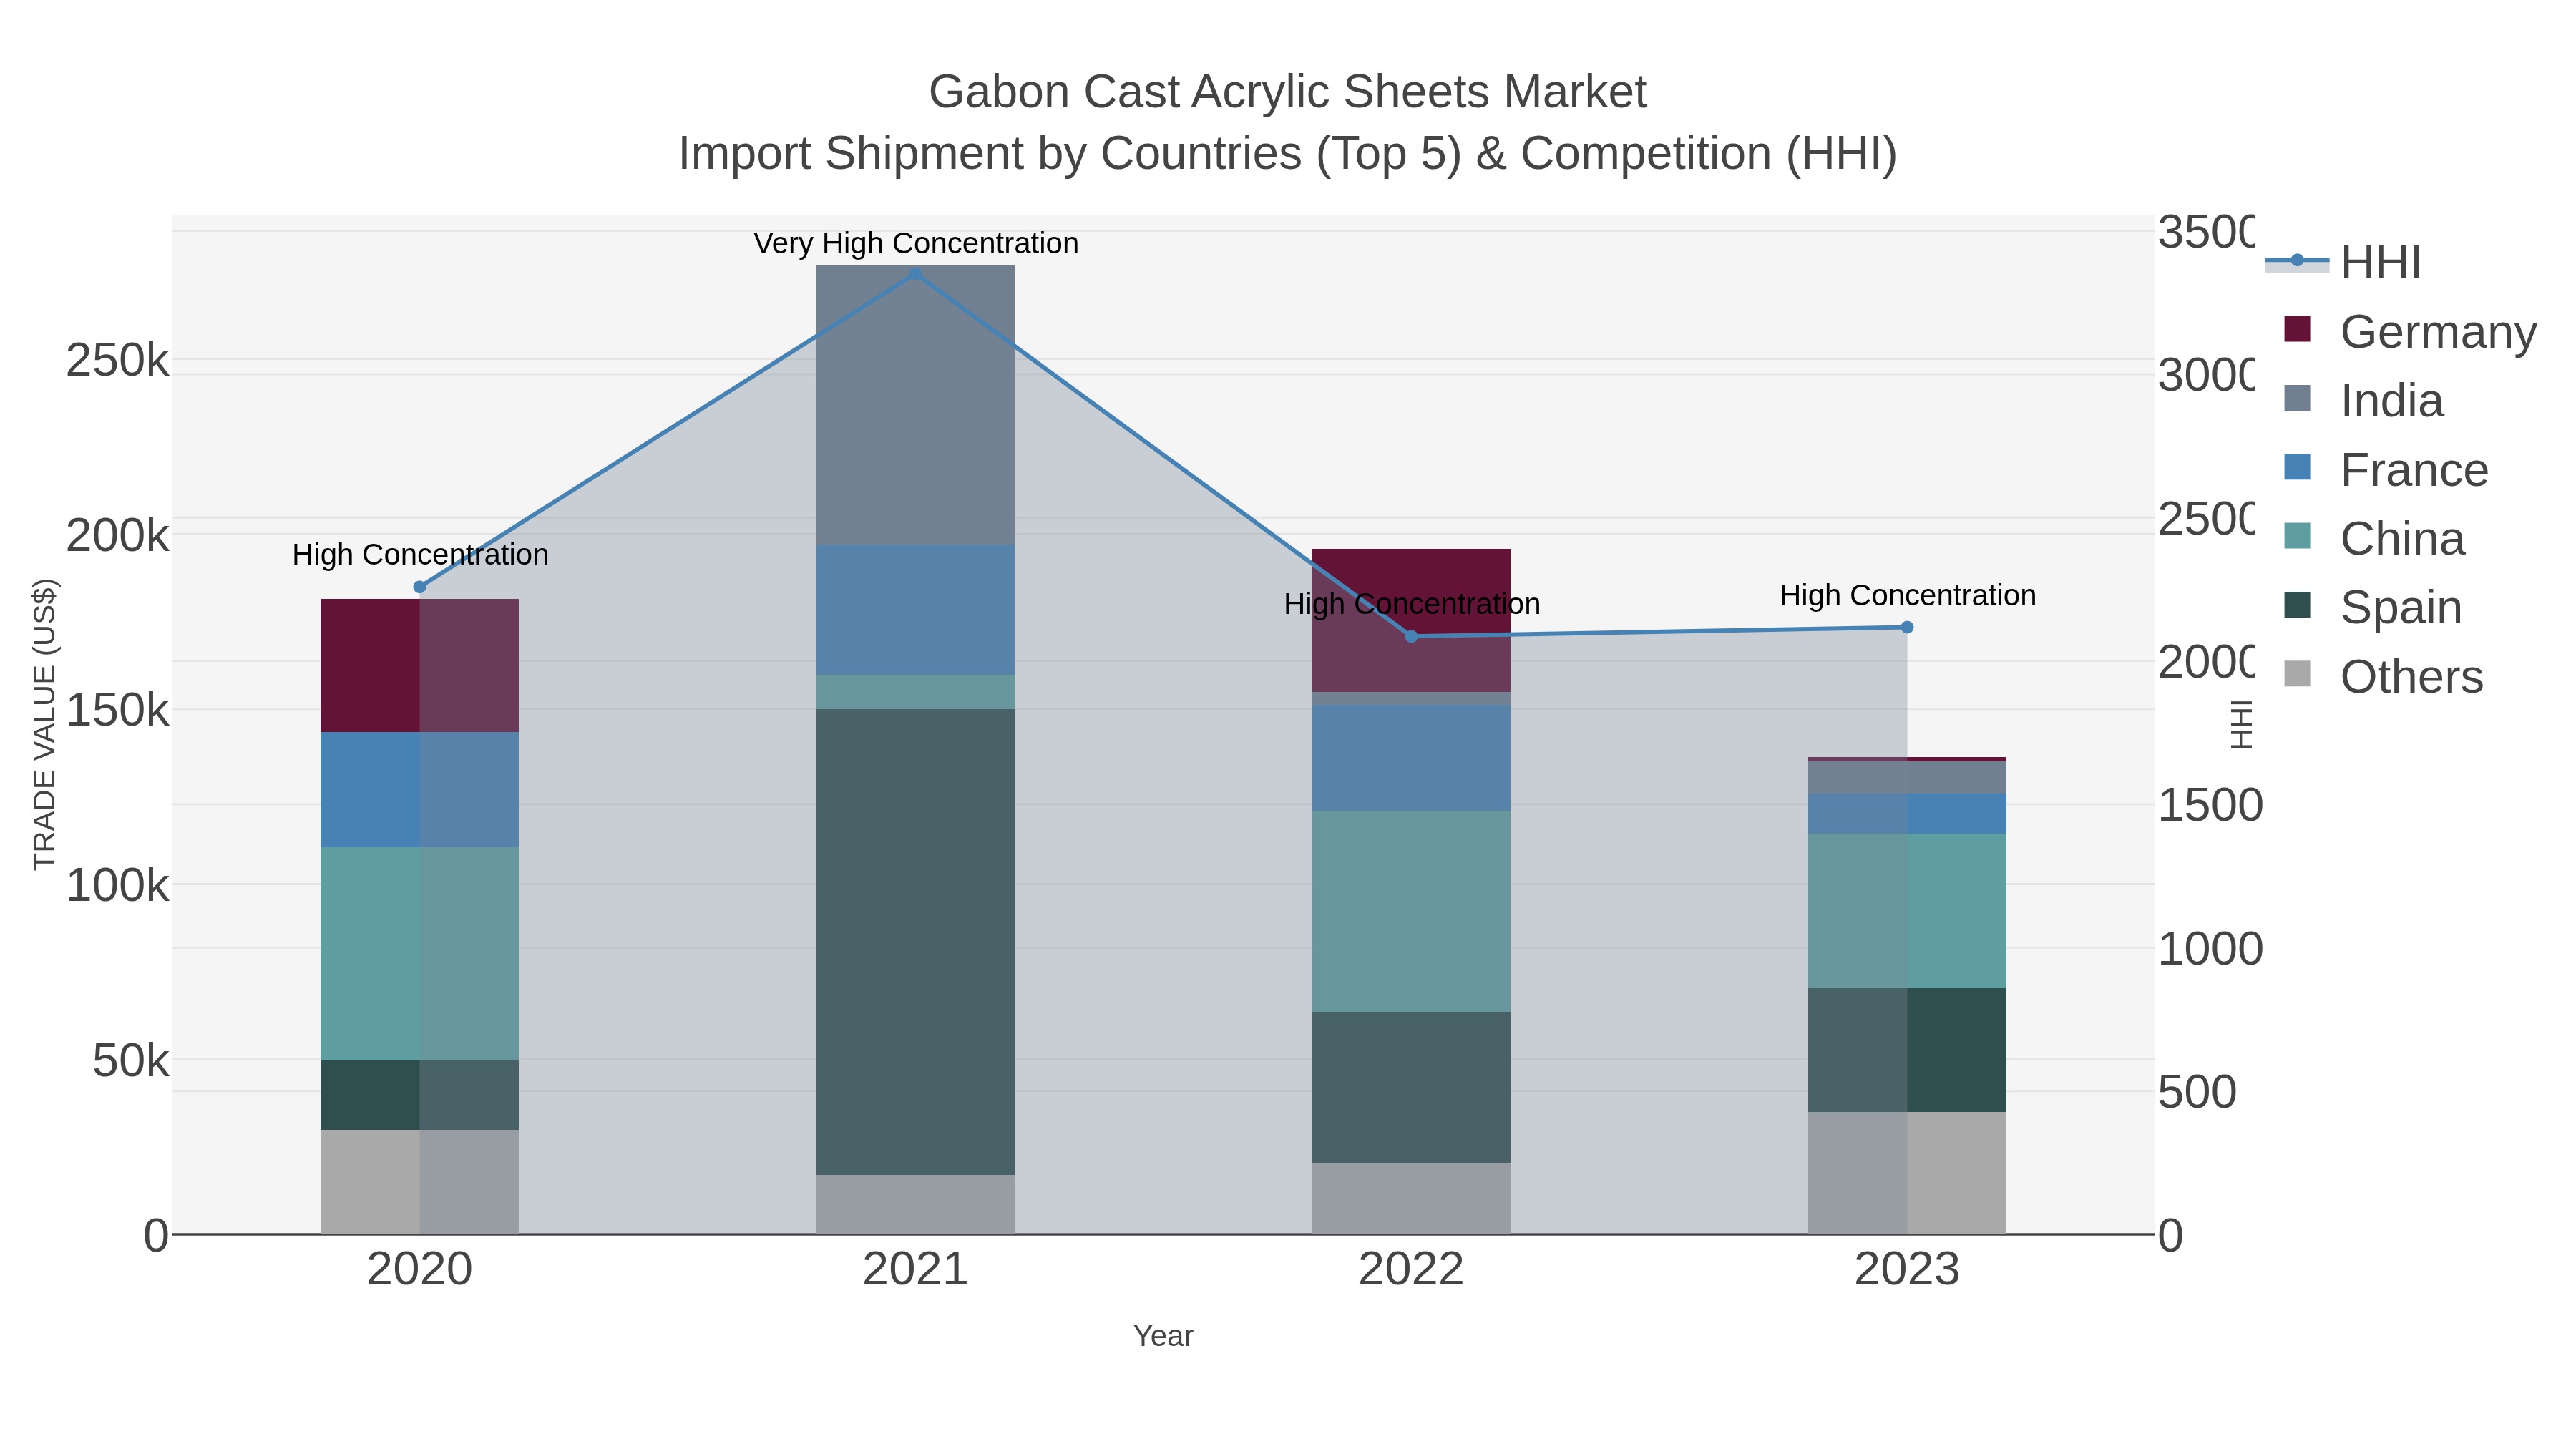
Task: Click the 100k left axis tick
Action: [118, 885]
